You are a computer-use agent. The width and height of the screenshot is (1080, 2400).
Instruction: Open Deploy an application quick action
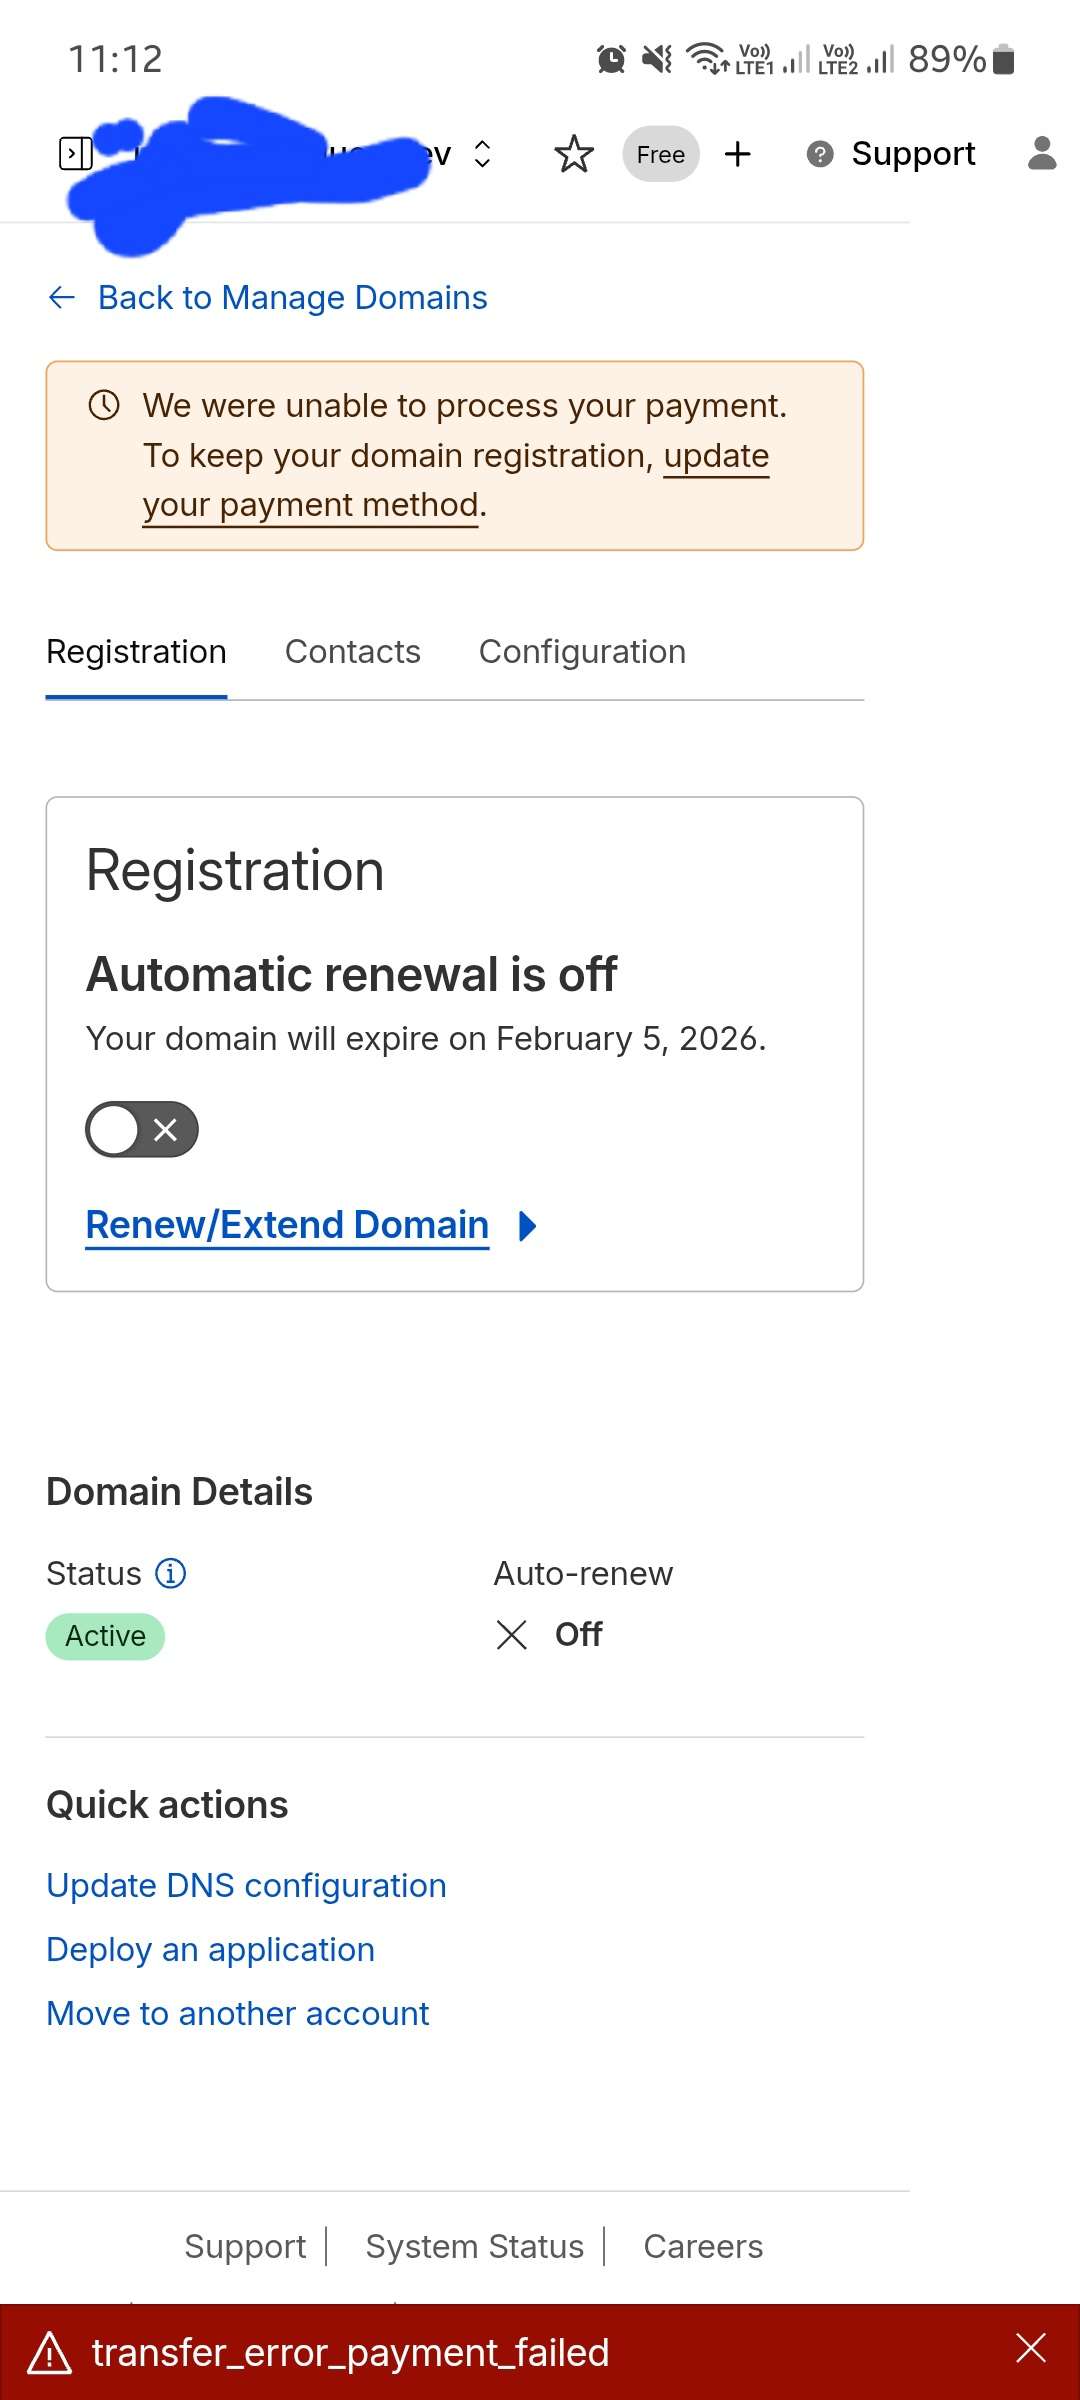pos(210,1950)
